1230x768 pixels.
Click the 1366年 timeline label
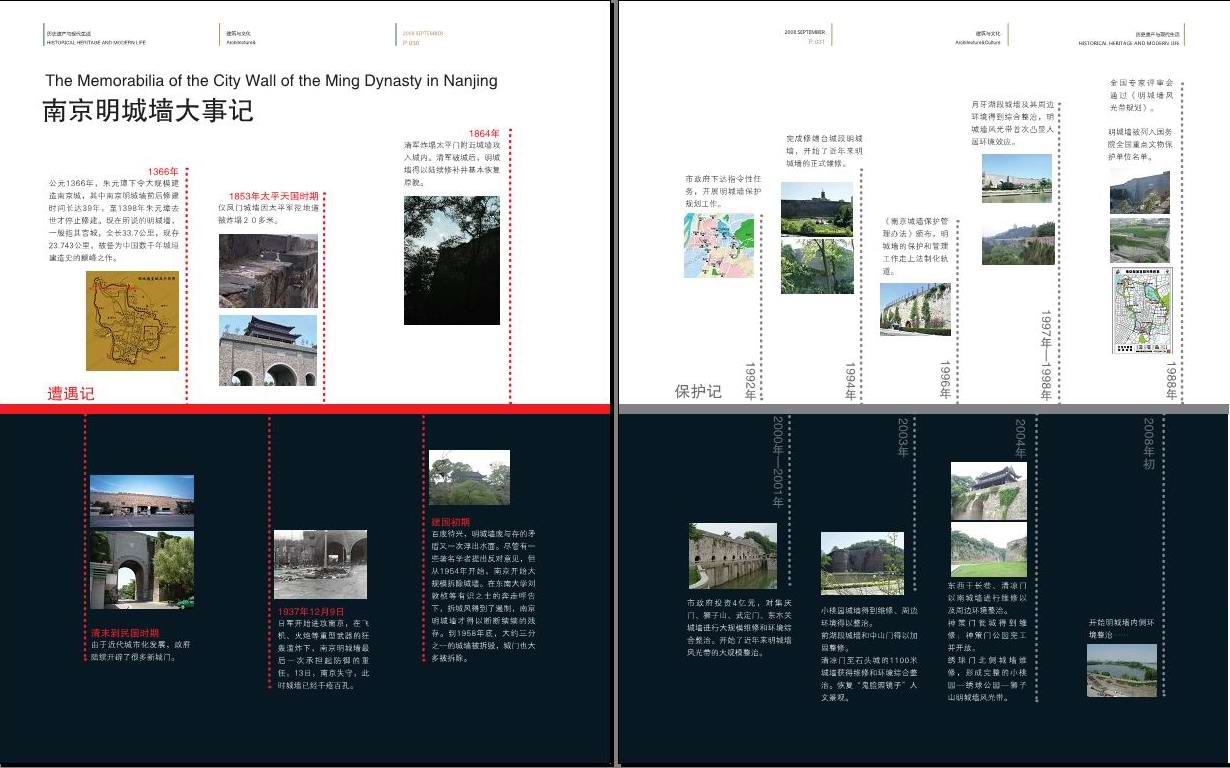click(163, 172)
